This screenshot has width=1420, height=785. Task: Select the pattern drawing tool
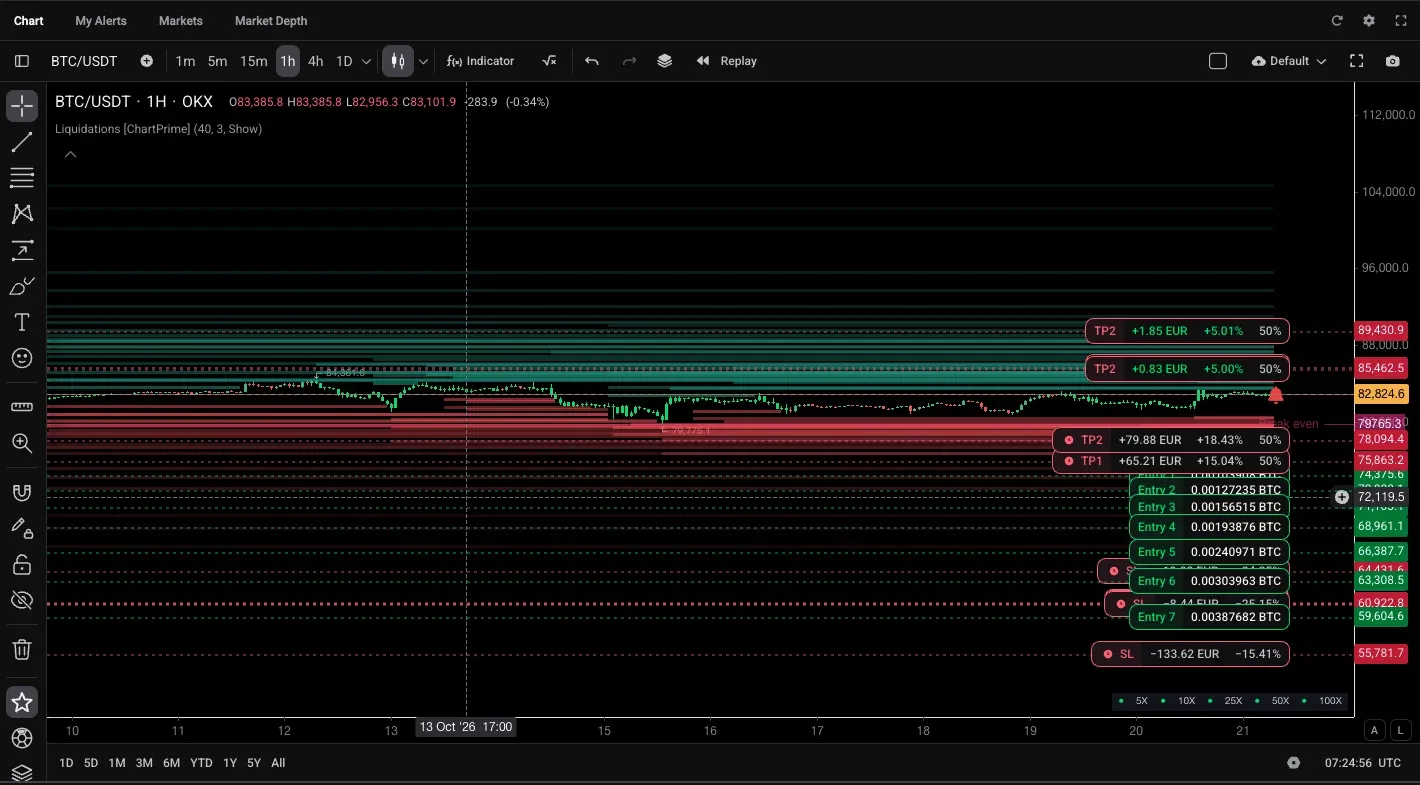(22, 214)
